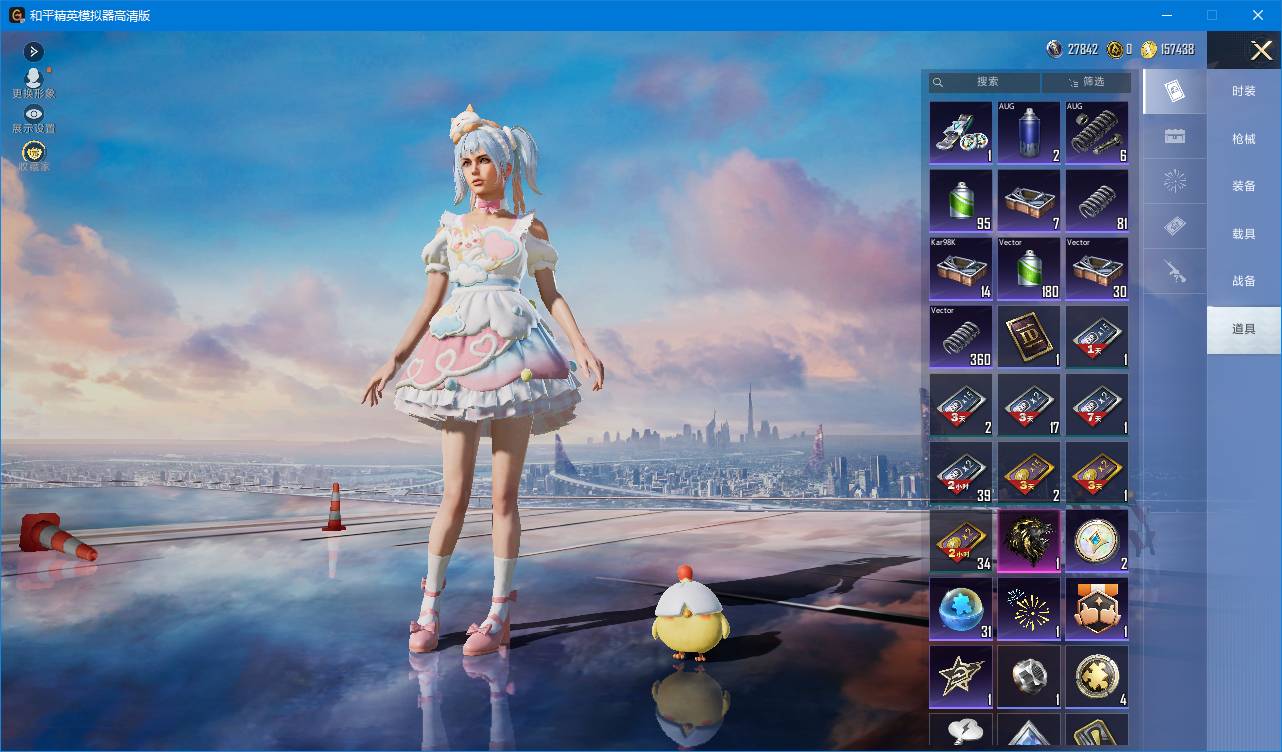Select the ticket voucher sub-category icon
The height and width of the screenshot is (752, 1282).
pyautogui.click(x=1175, y=226)
